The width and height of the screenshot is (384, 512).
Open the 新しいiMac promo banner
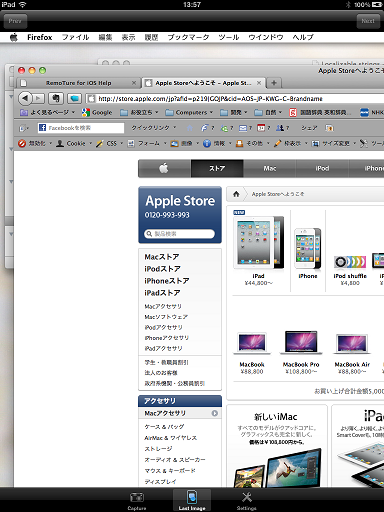click(277, 446)
